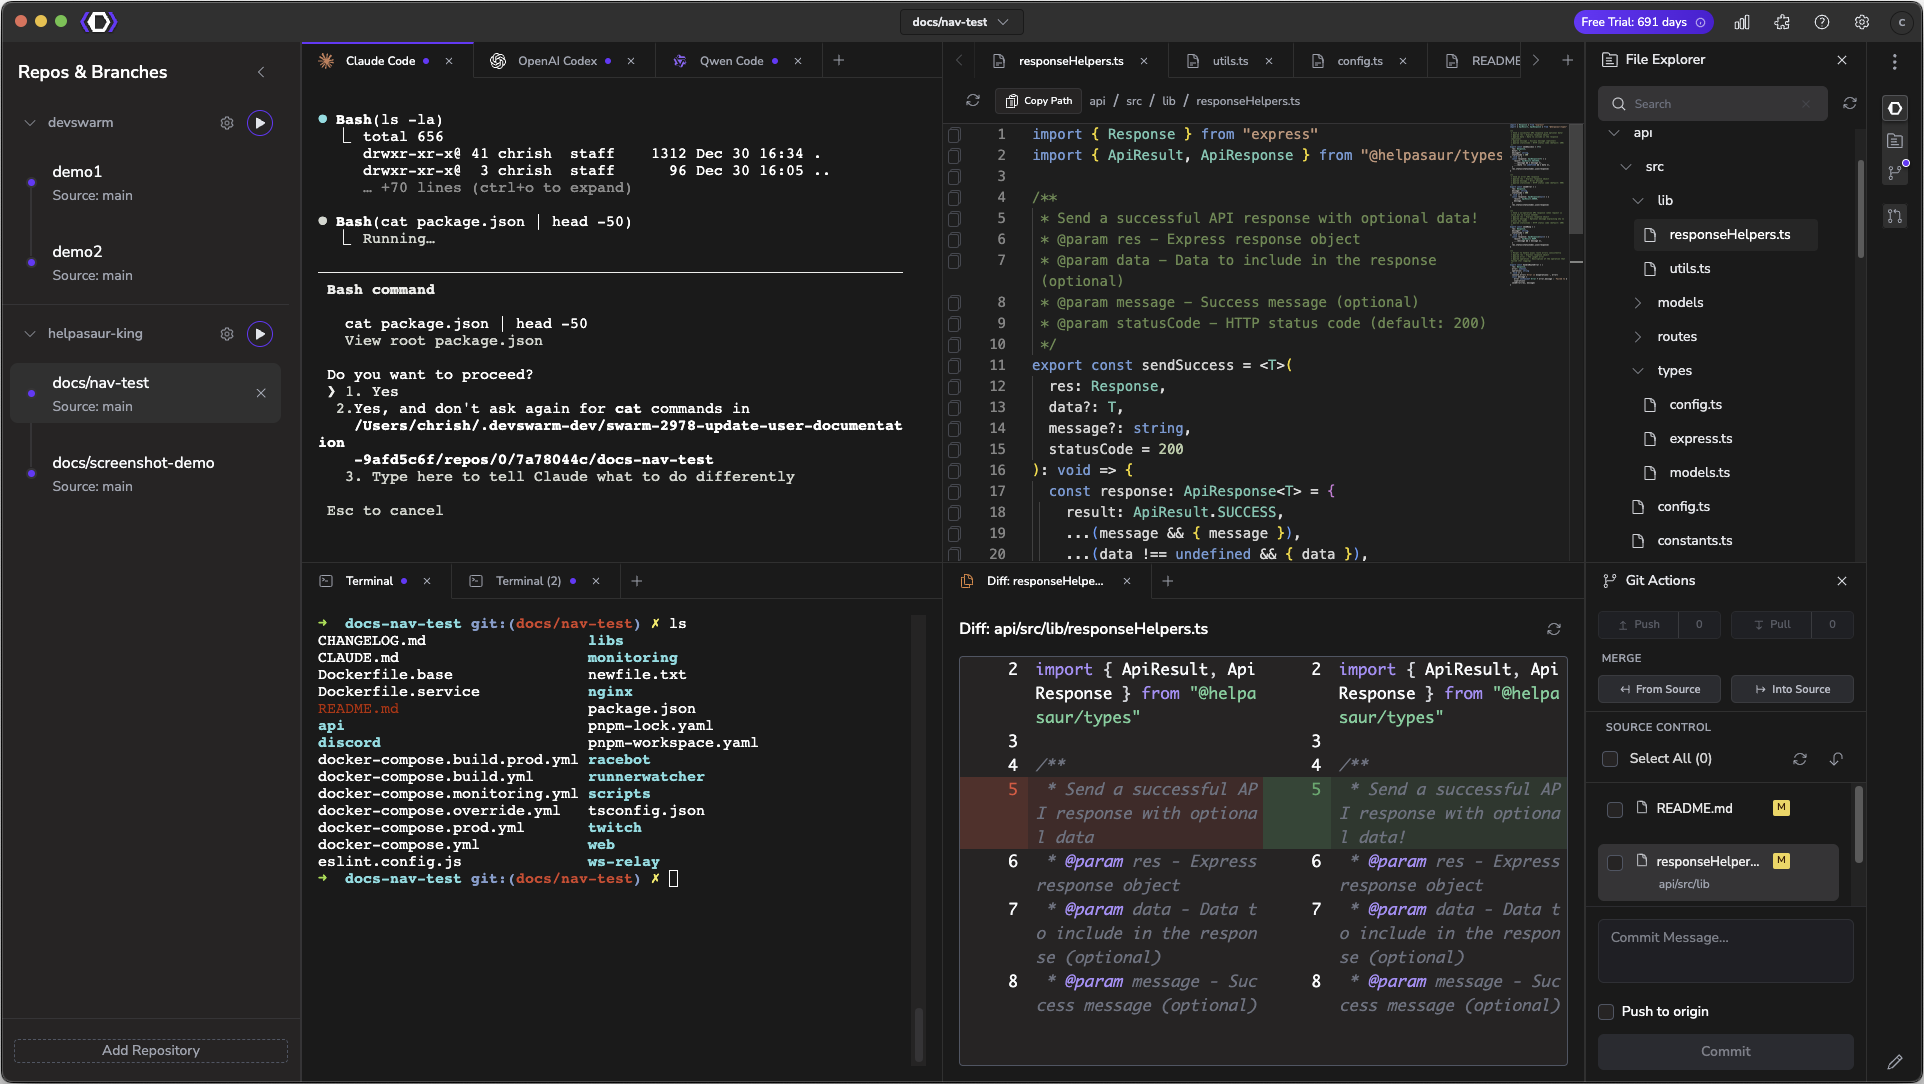Click the stats chart icon in title bar

[1742, 22]
